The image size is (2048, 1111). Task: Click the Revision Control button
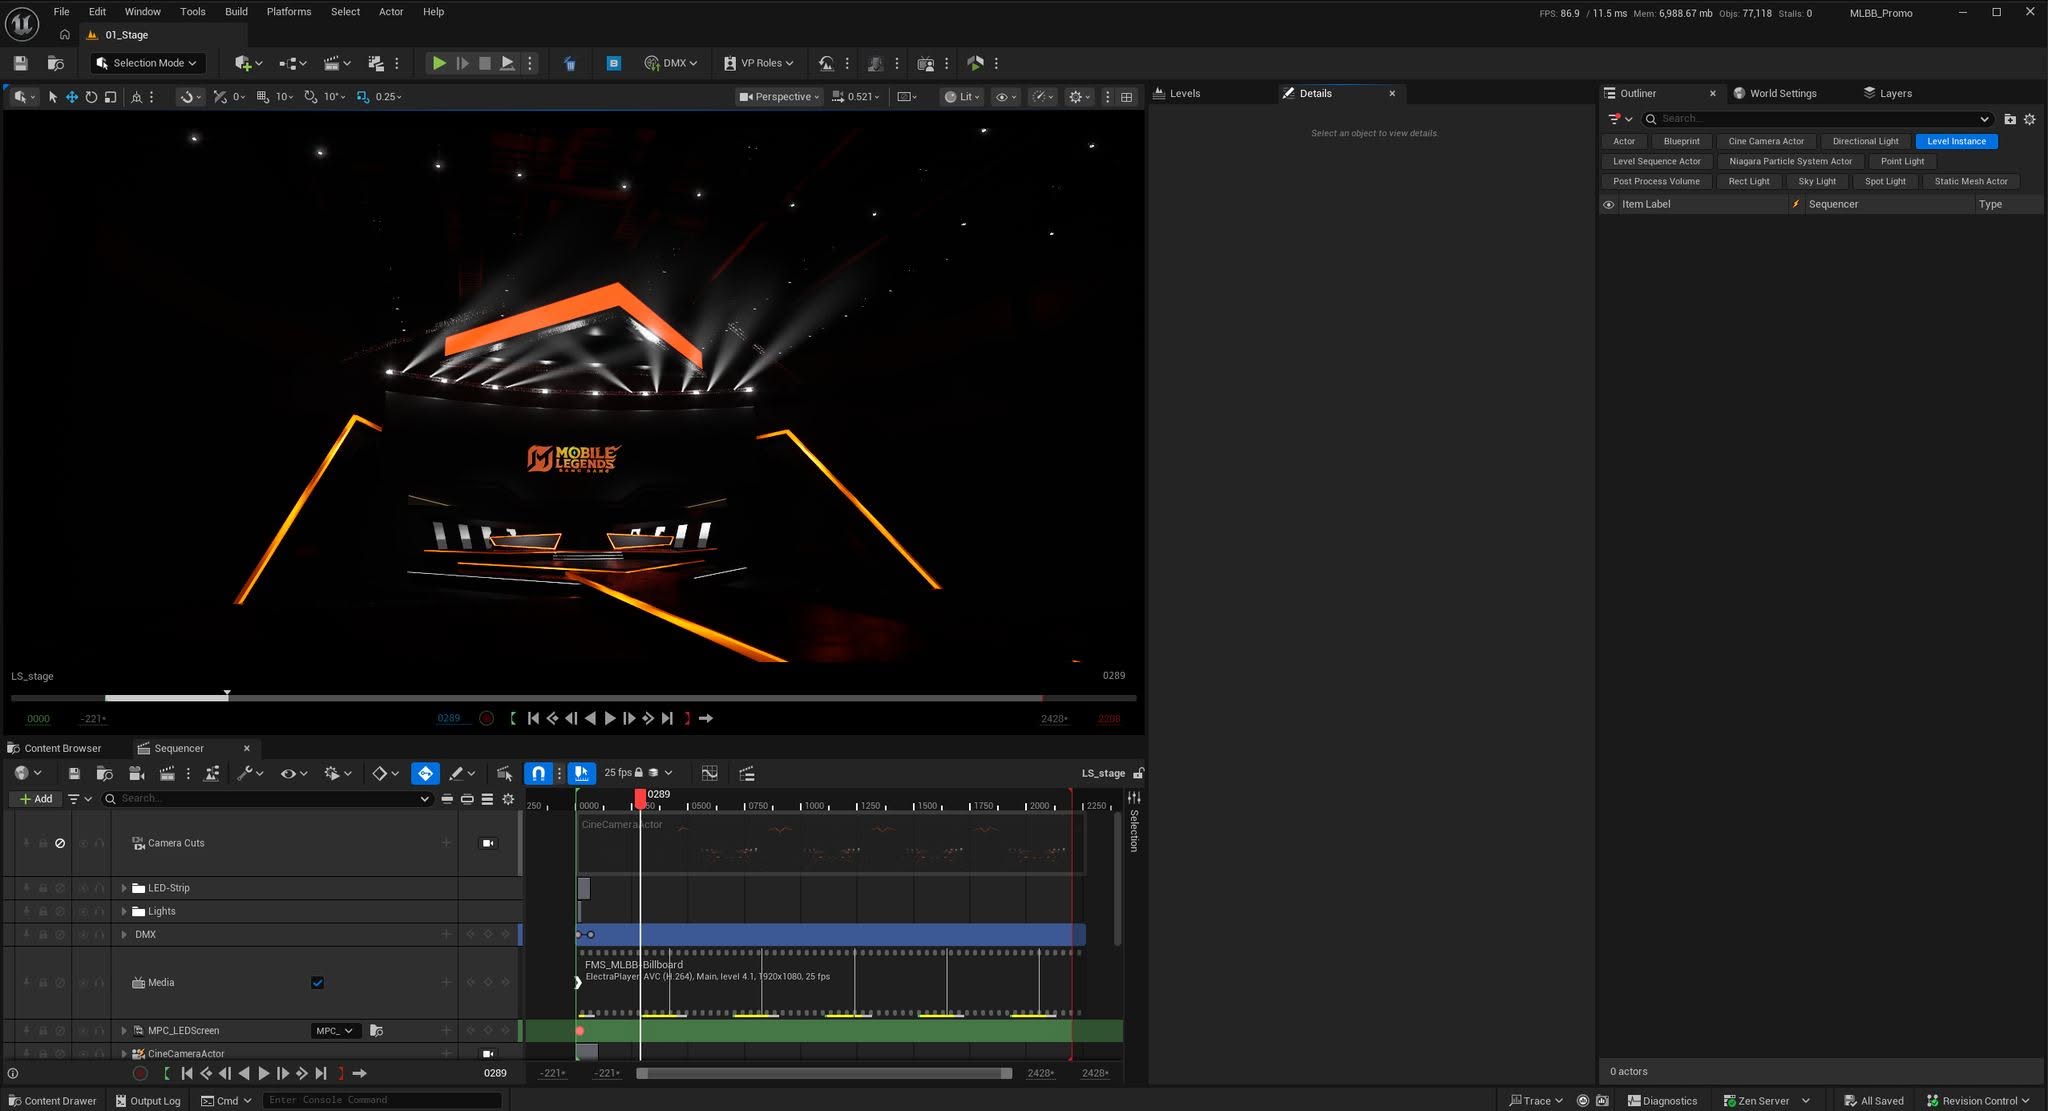tap(1978, 1101)
